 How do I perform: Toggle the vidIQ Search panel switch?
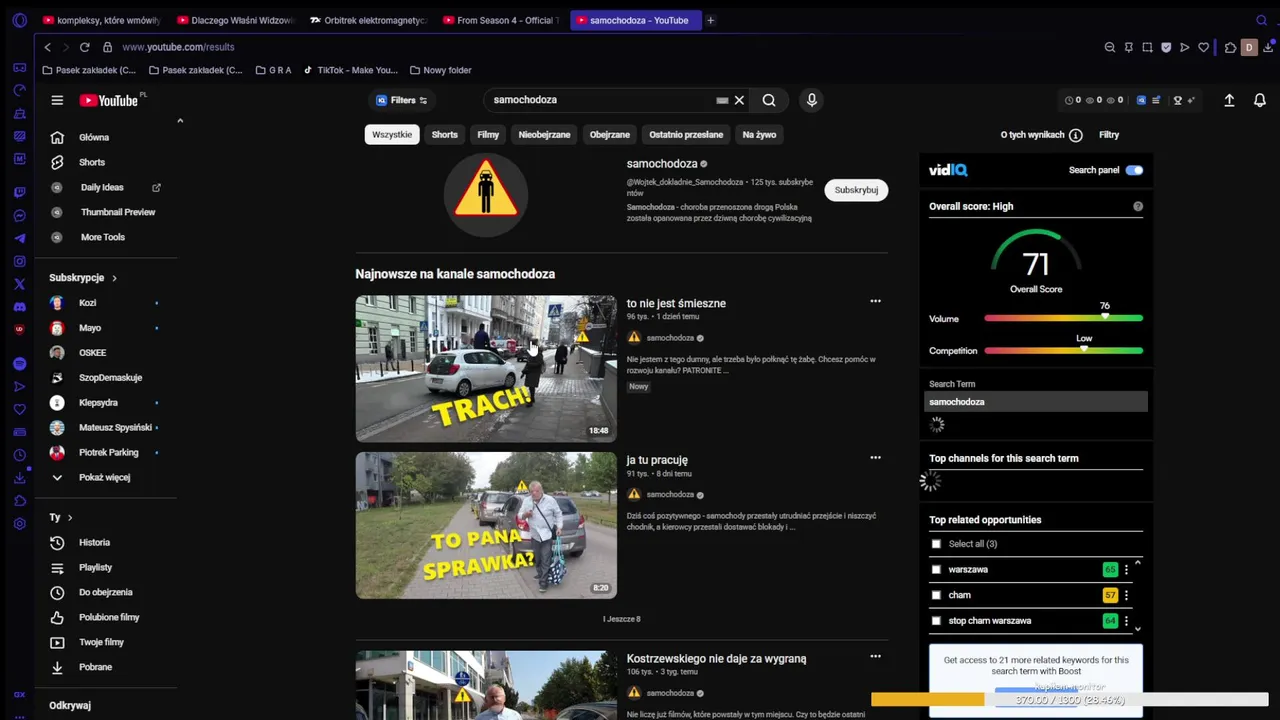coord(1133,170)
